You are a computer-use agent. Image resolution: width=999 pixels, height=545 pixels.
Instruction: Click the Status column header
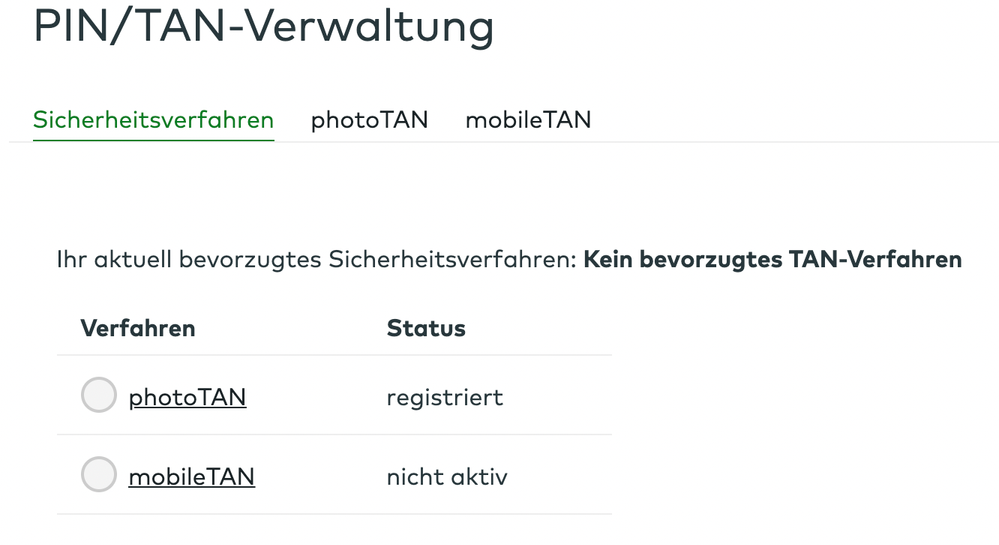pyautogui.click(x=426, y=328)
